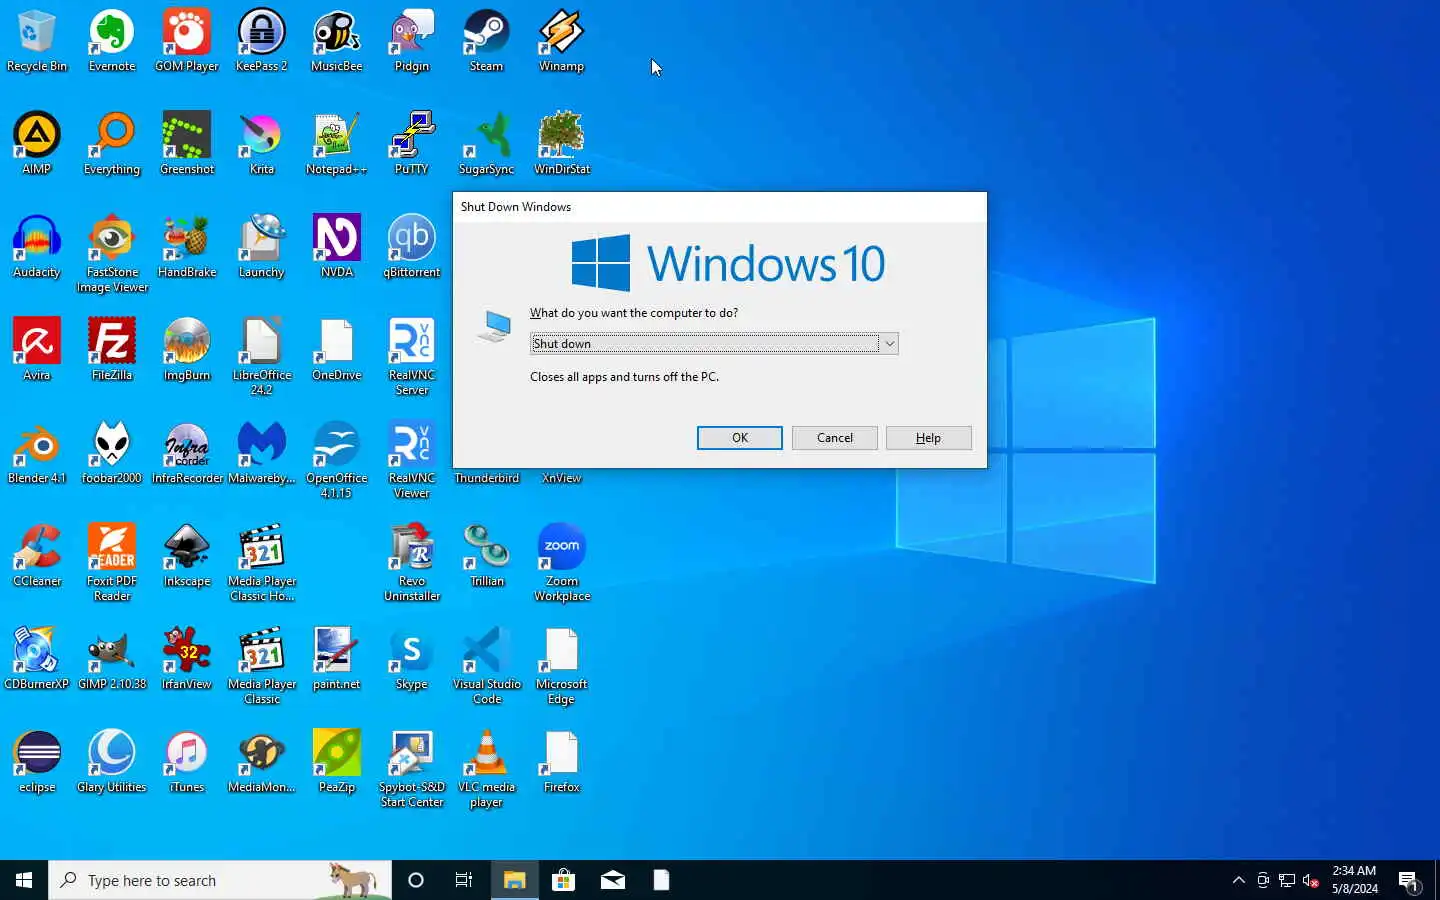Click the KeePass 2 desktop icon

click(x=262, y=41)
